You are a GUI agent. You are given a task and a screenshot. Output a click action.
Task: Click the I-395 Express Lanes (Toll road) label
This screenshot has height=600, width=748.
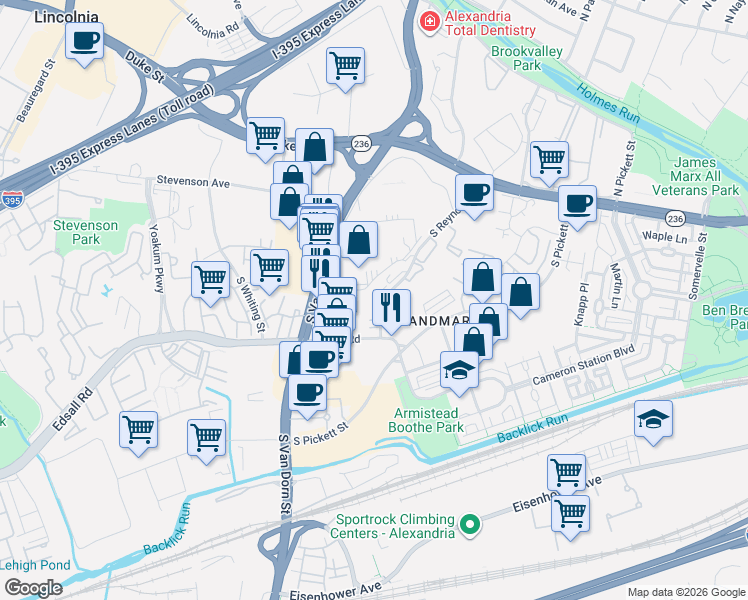pyautogui.click(x=132, y=130)
